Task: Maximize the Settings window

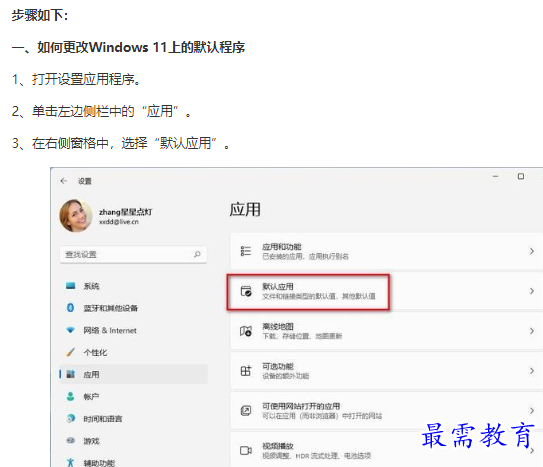Action: click(521, 176)
